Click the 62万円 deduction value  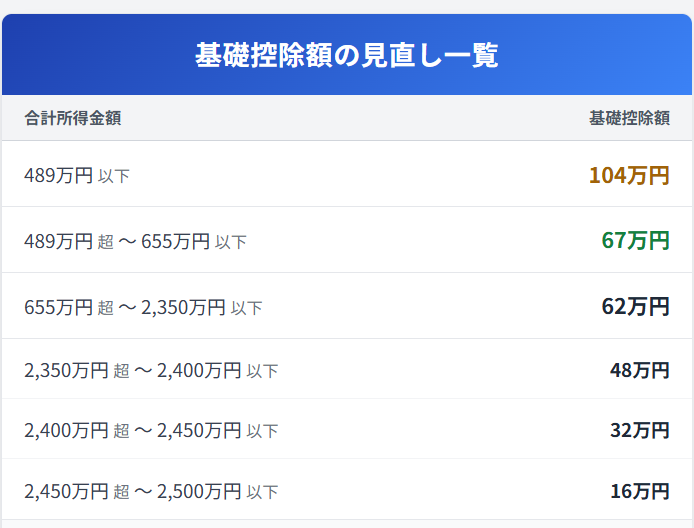tap(635, 307)
